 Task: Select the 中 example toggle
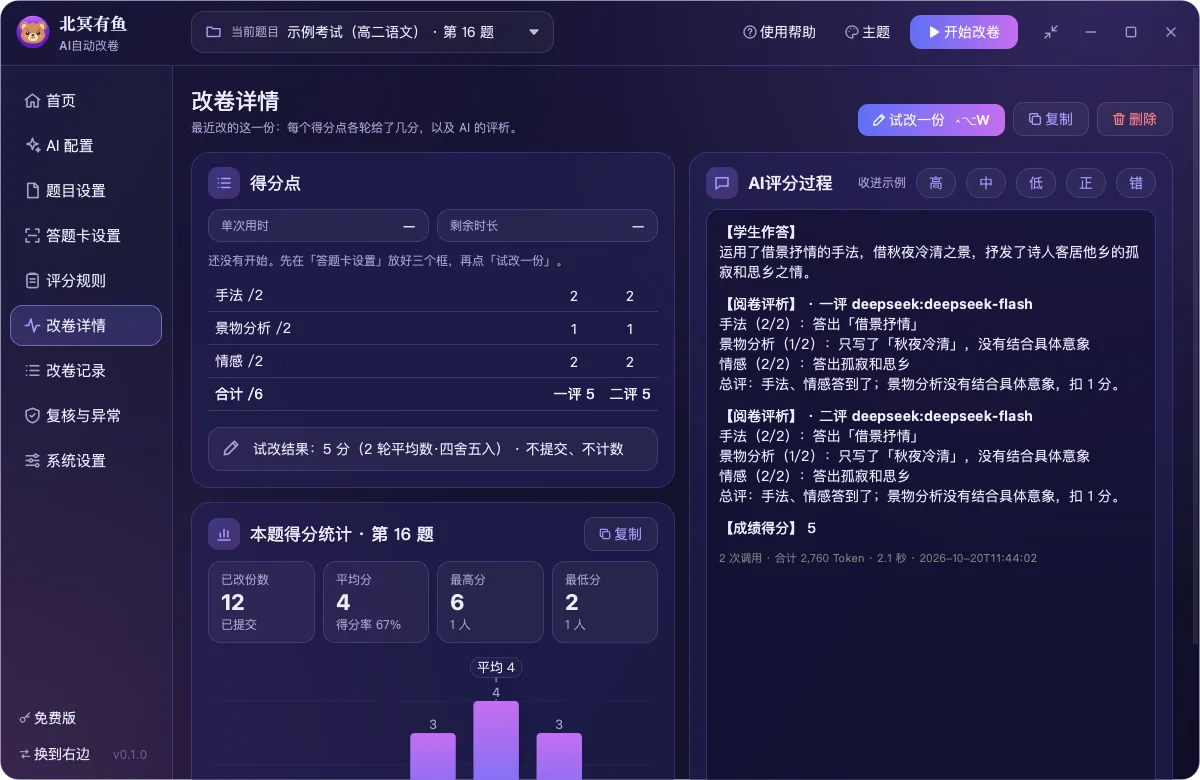(986, 183)
